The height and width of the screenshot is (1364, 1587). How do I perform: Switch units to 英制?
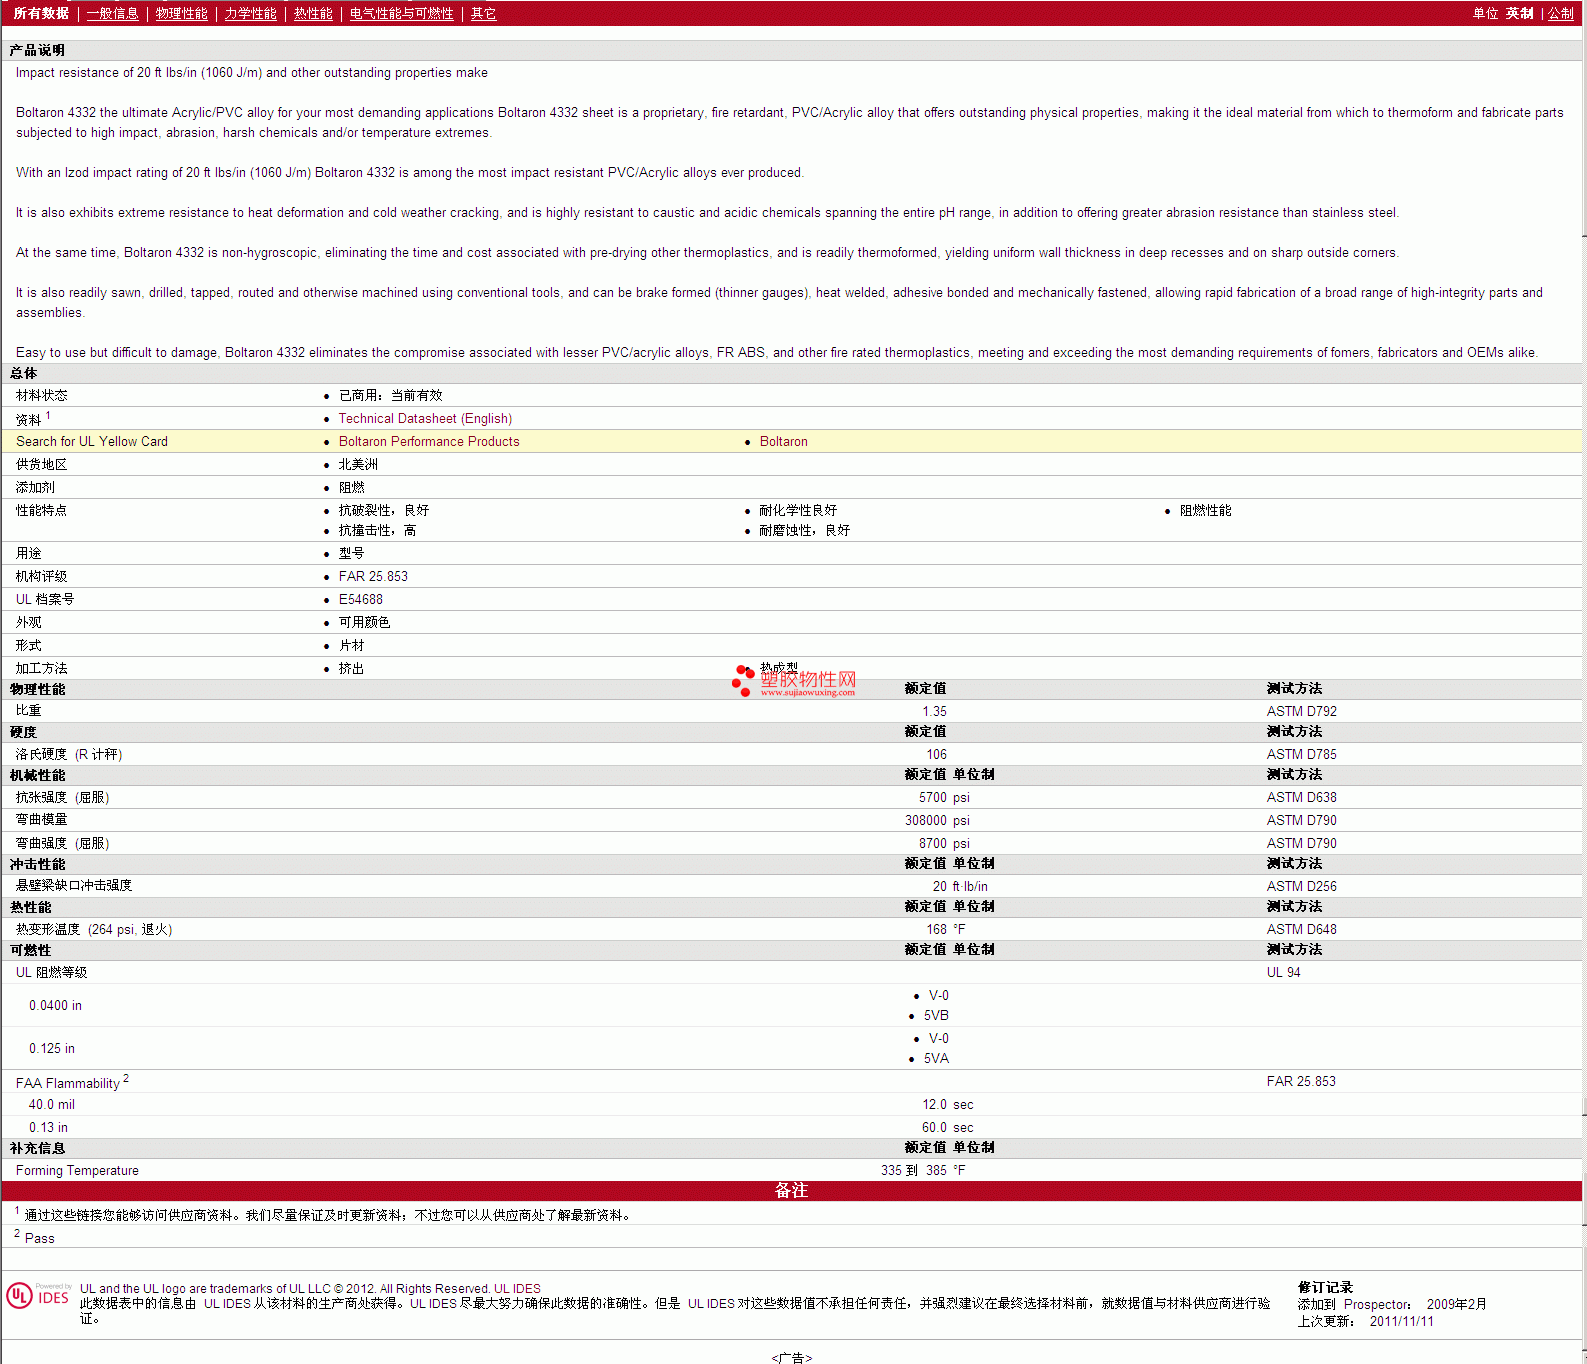(1520, 13)
